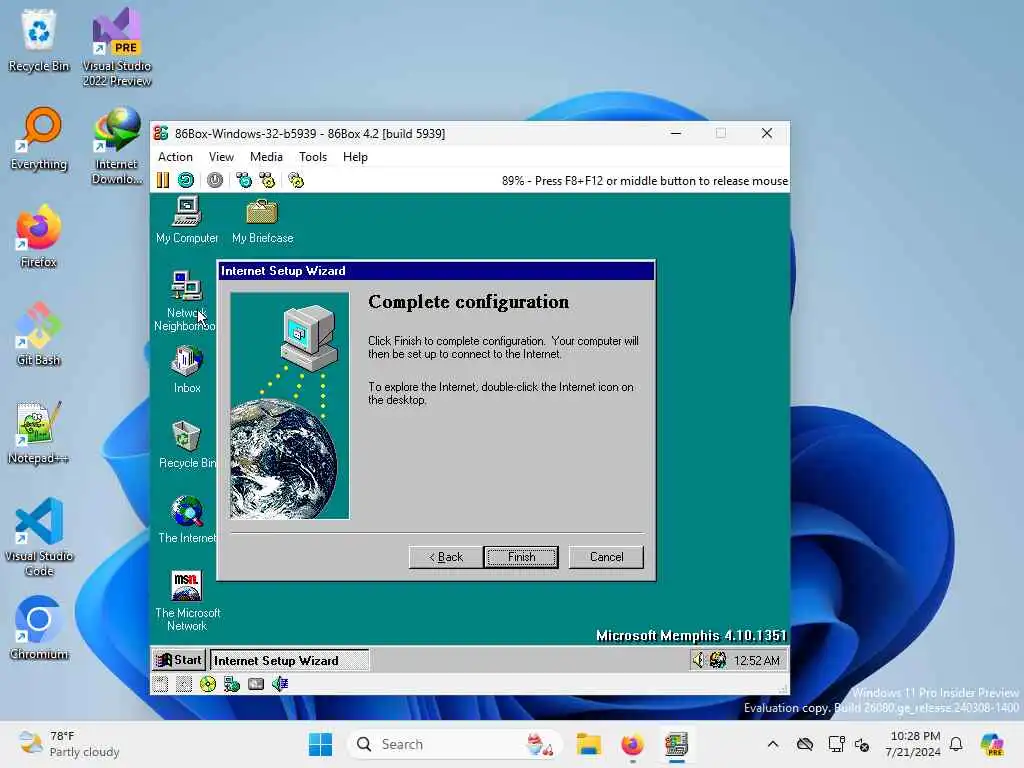Click the grey ACPI shutdown power icon
The height and width of the screenshot is (768, 1024).
(x=215, y=180)
